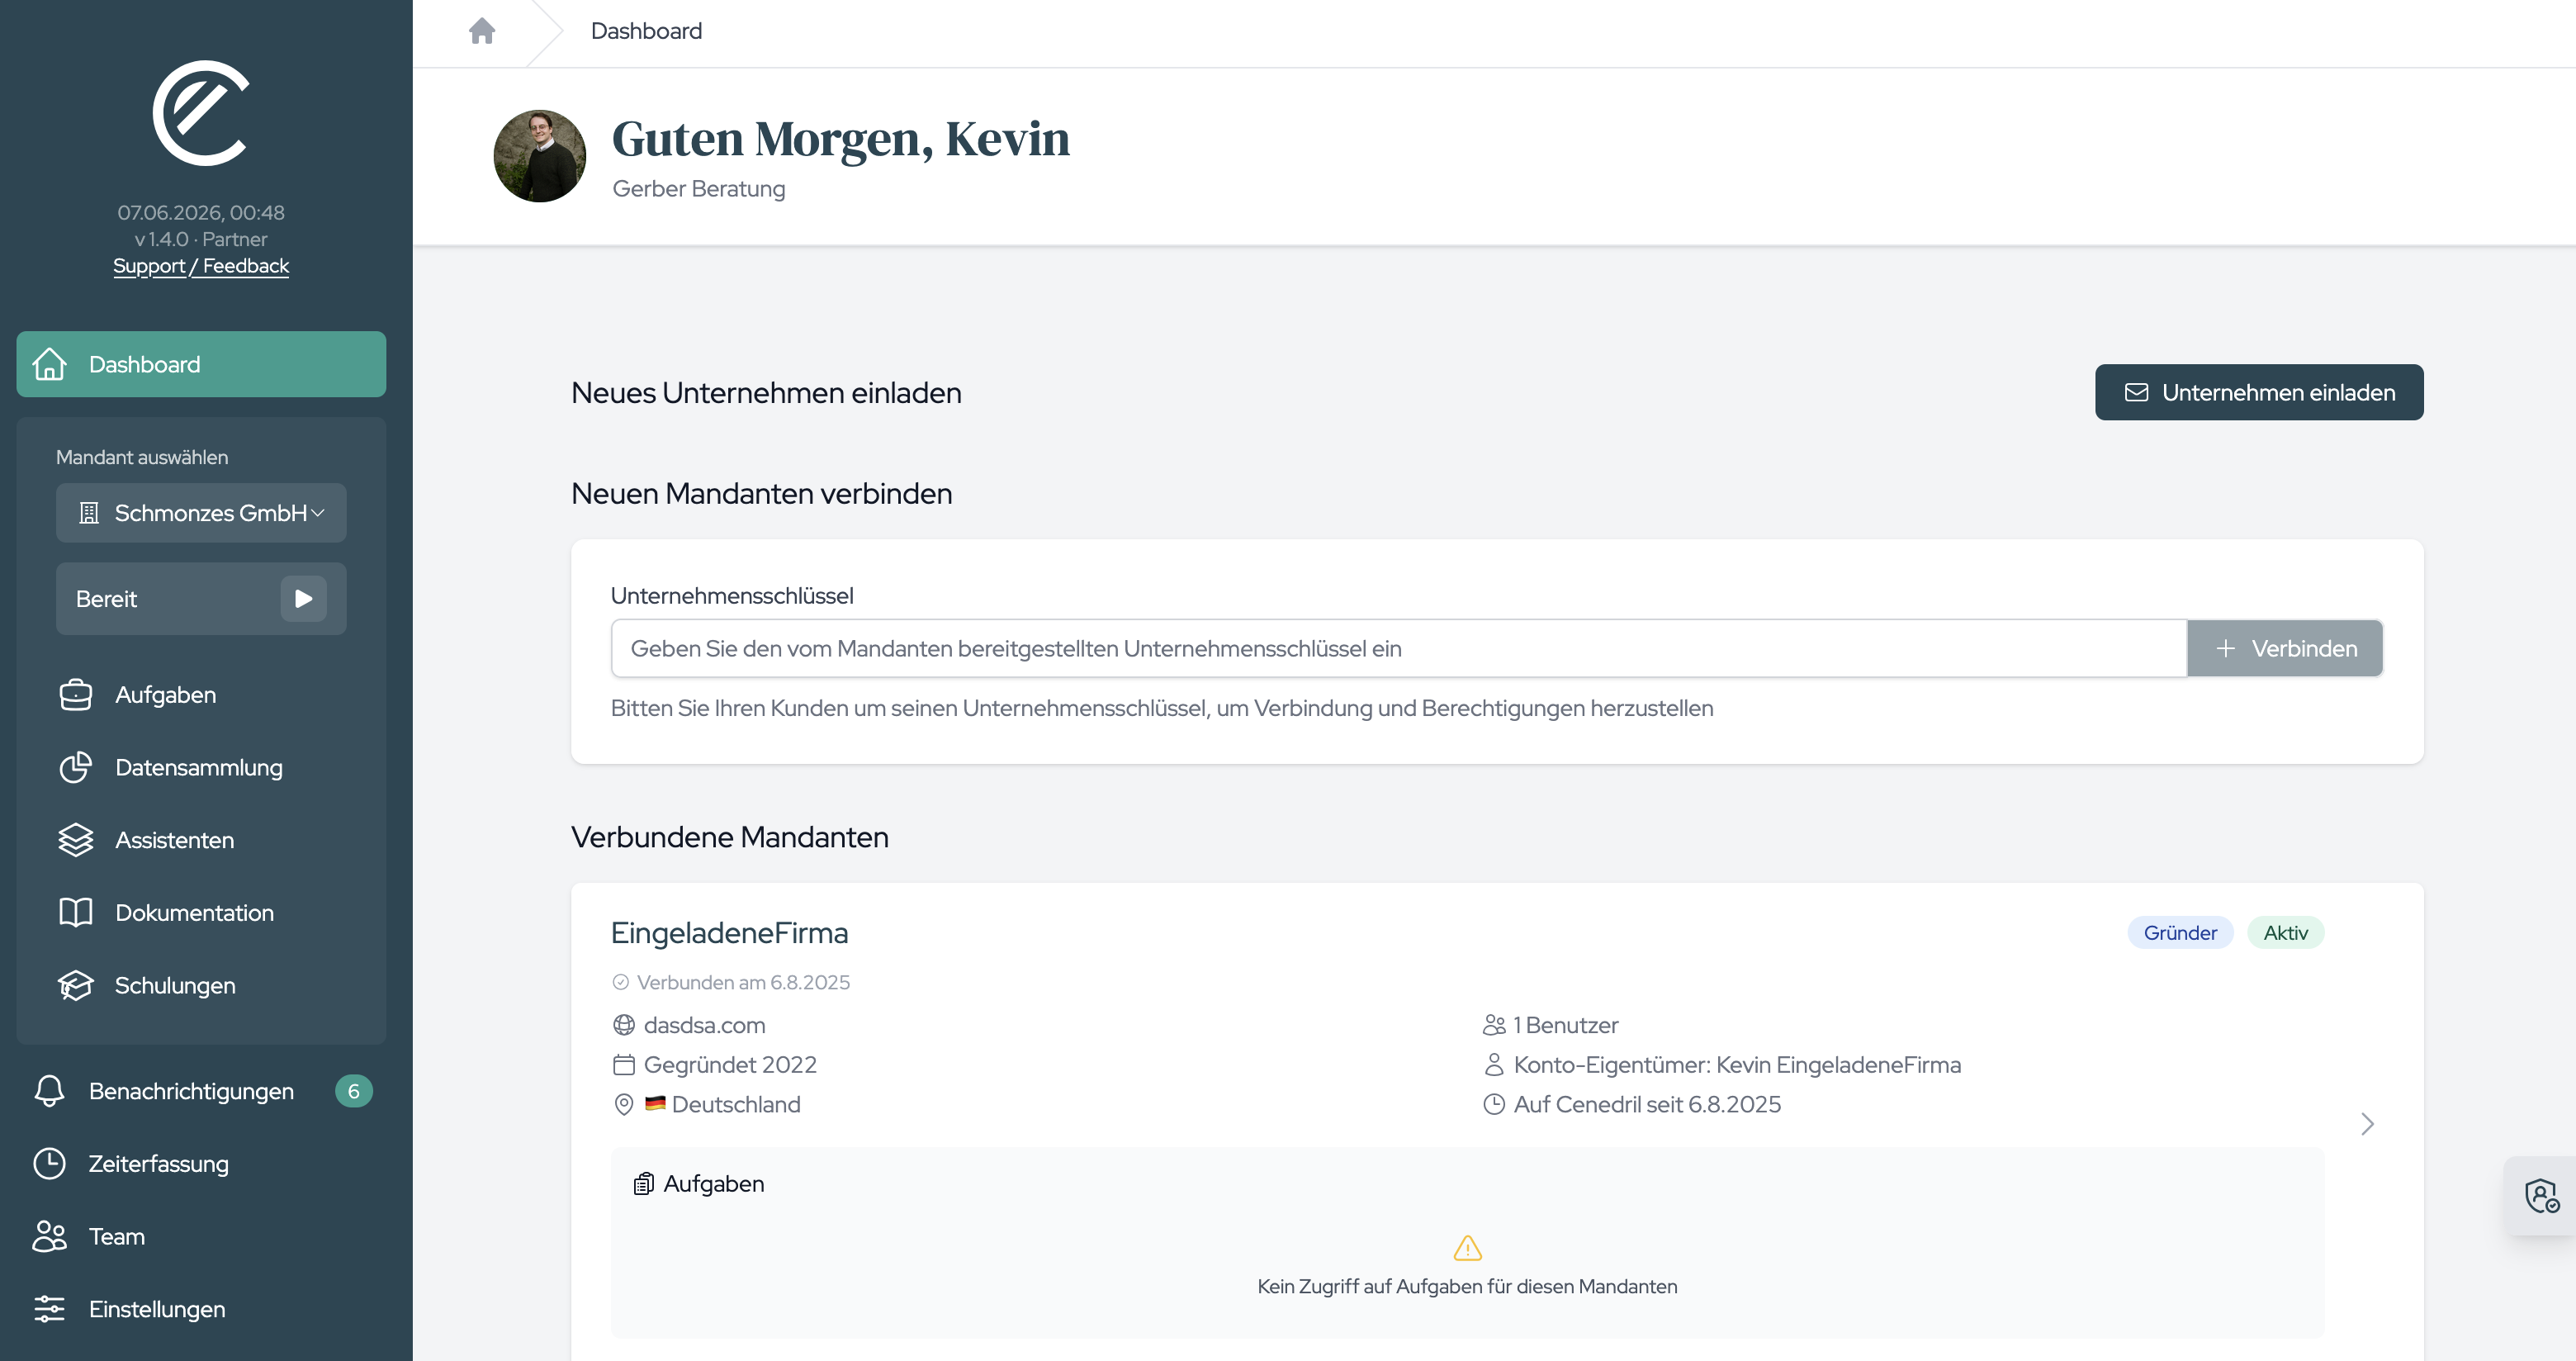
Task: Click the Einstellungen sliders icon
Action: [49, 1309]
